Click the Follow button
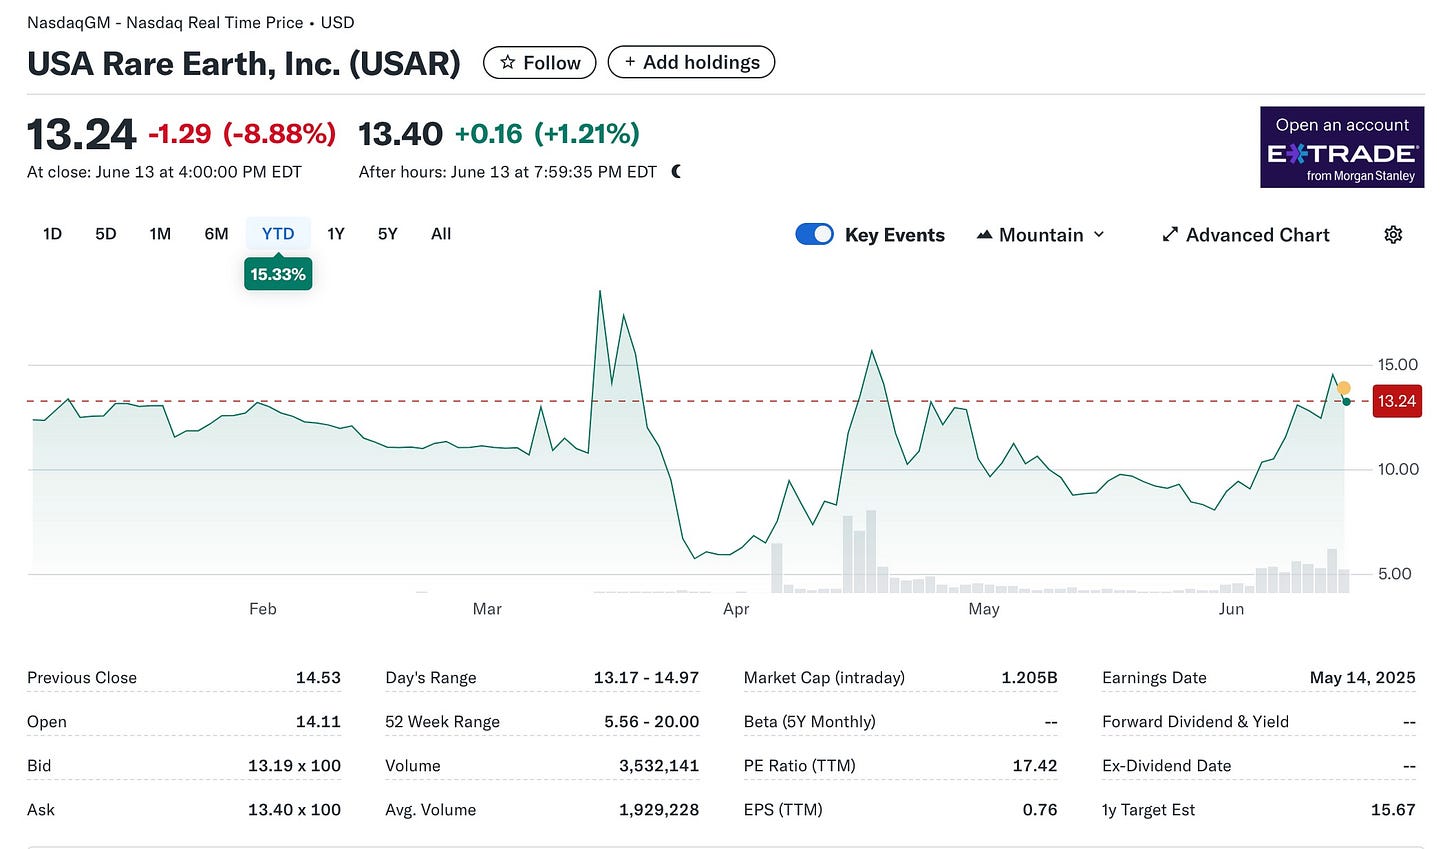 pyautogui.click(x=540, y=62)
